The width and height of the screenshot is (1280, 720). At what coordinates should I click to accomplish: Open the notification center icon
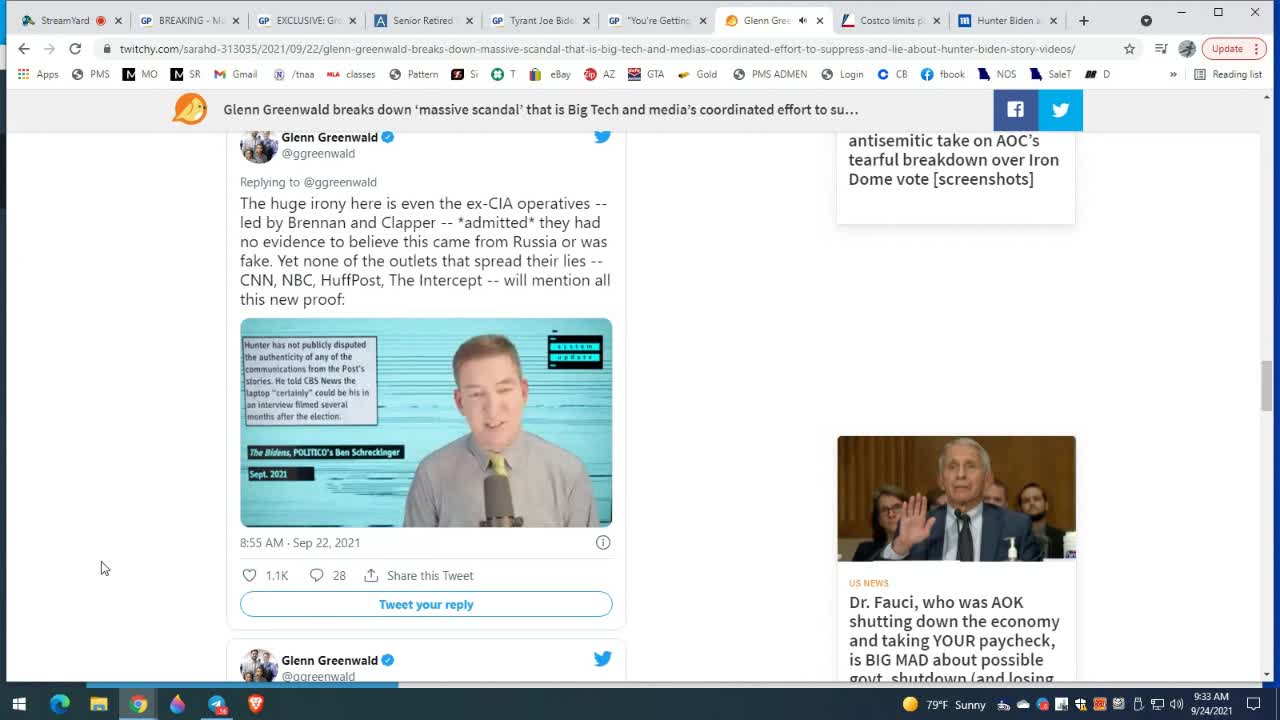tap(1254, 704)
